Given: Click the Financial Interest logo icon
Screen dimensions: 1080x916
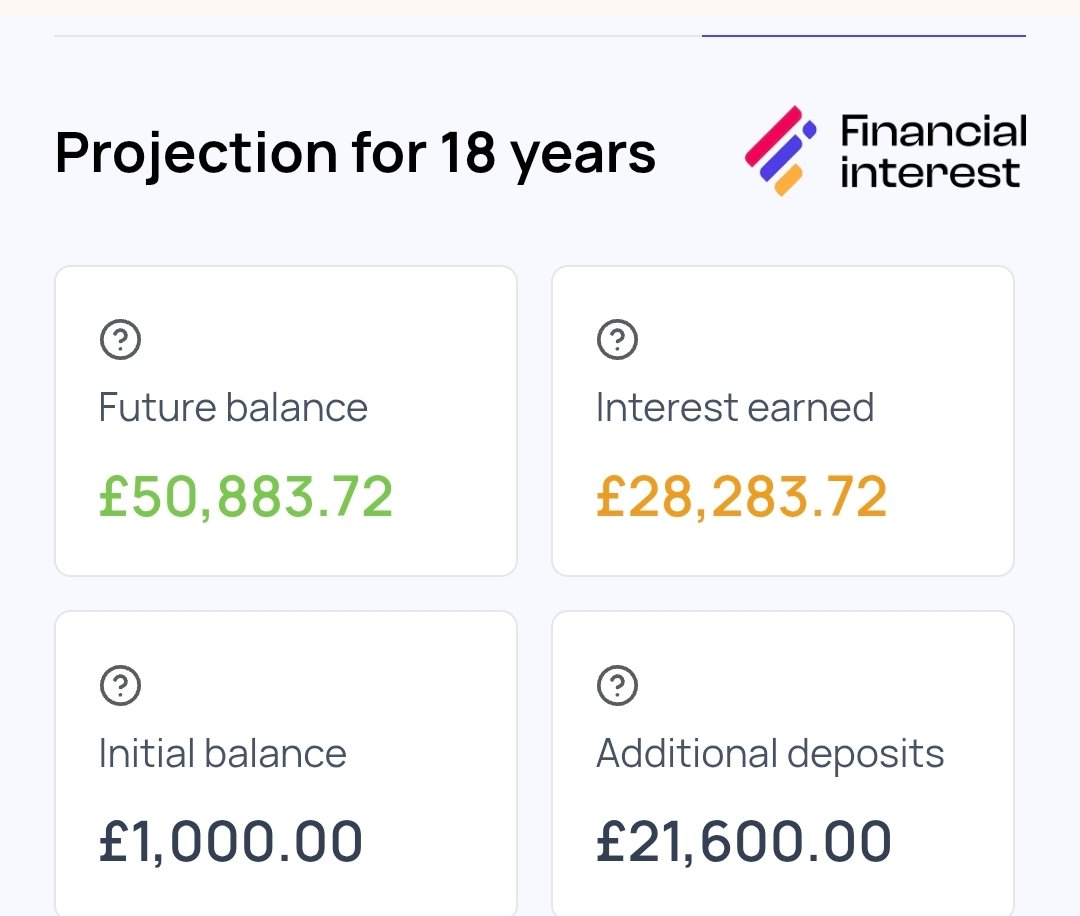Looking at the screenshot, I should click(x=780, y=151).
